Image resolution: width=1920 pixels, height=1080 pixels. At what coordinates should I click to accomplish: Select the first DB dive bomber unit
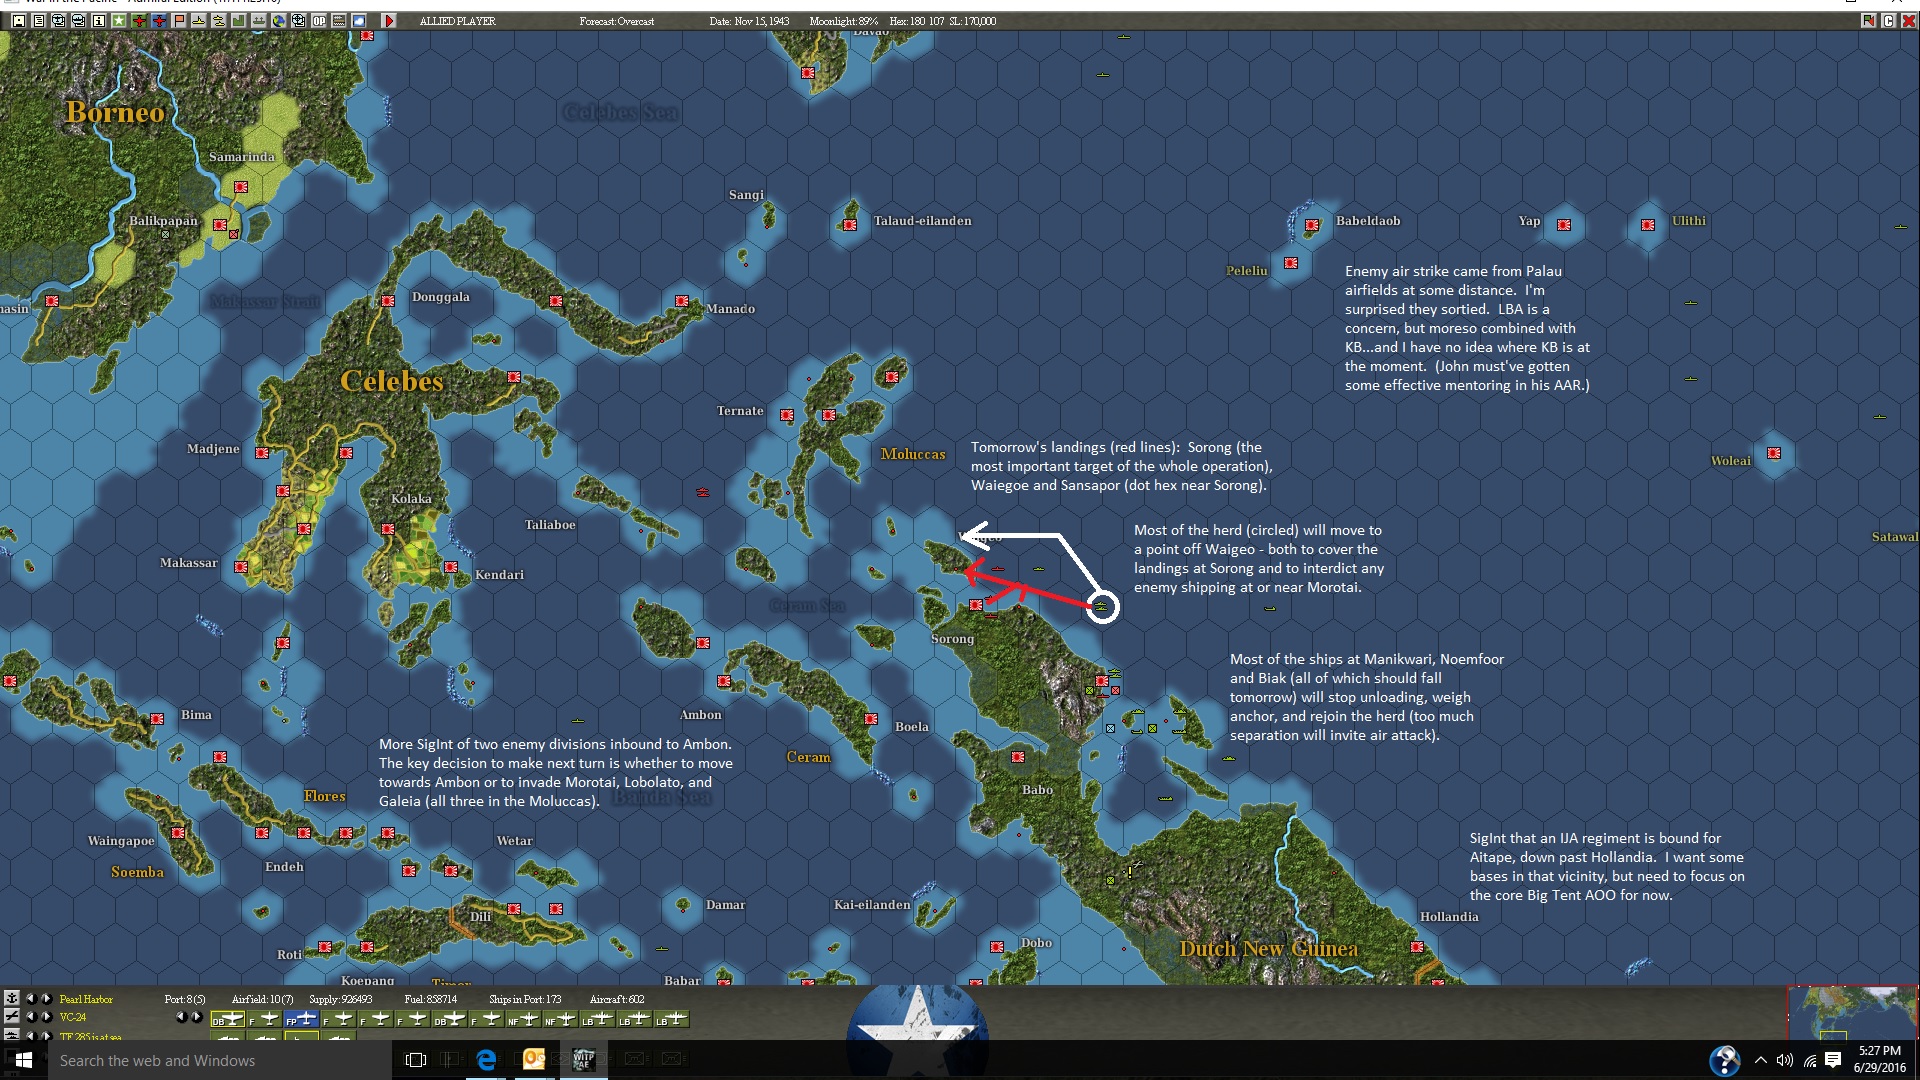click(x=228, y=1019)
